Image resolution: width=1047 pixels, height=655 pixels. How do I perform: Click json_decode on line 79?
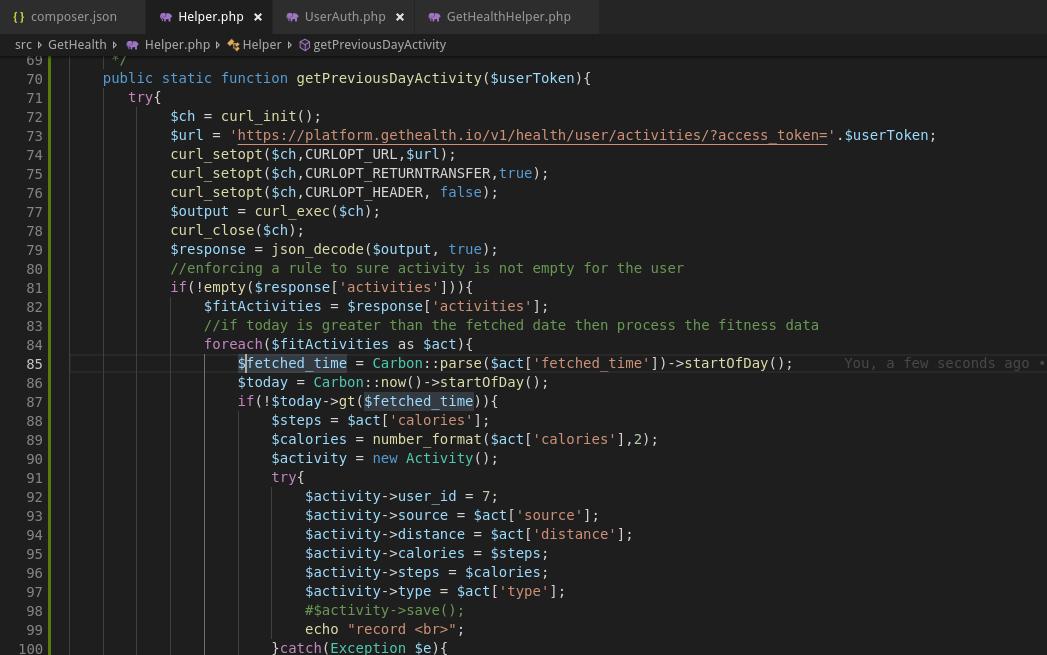[x=318, y=250]
